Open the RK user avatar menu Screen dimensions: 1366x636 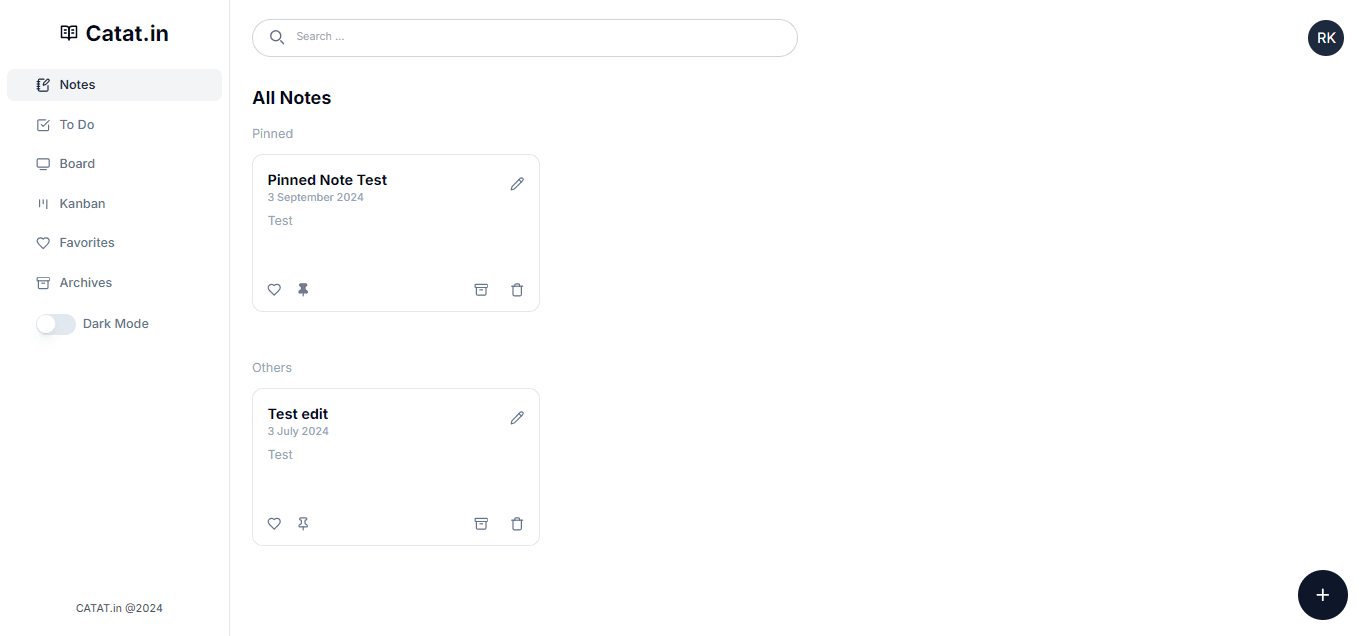click(1326, 38)
